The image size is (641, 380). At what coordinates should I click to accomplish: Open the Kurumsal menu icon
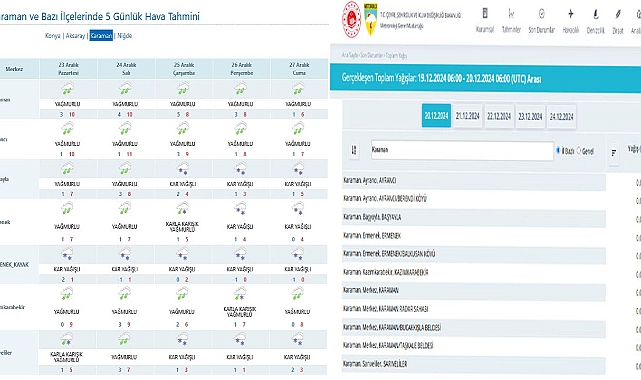coord(485,13)
